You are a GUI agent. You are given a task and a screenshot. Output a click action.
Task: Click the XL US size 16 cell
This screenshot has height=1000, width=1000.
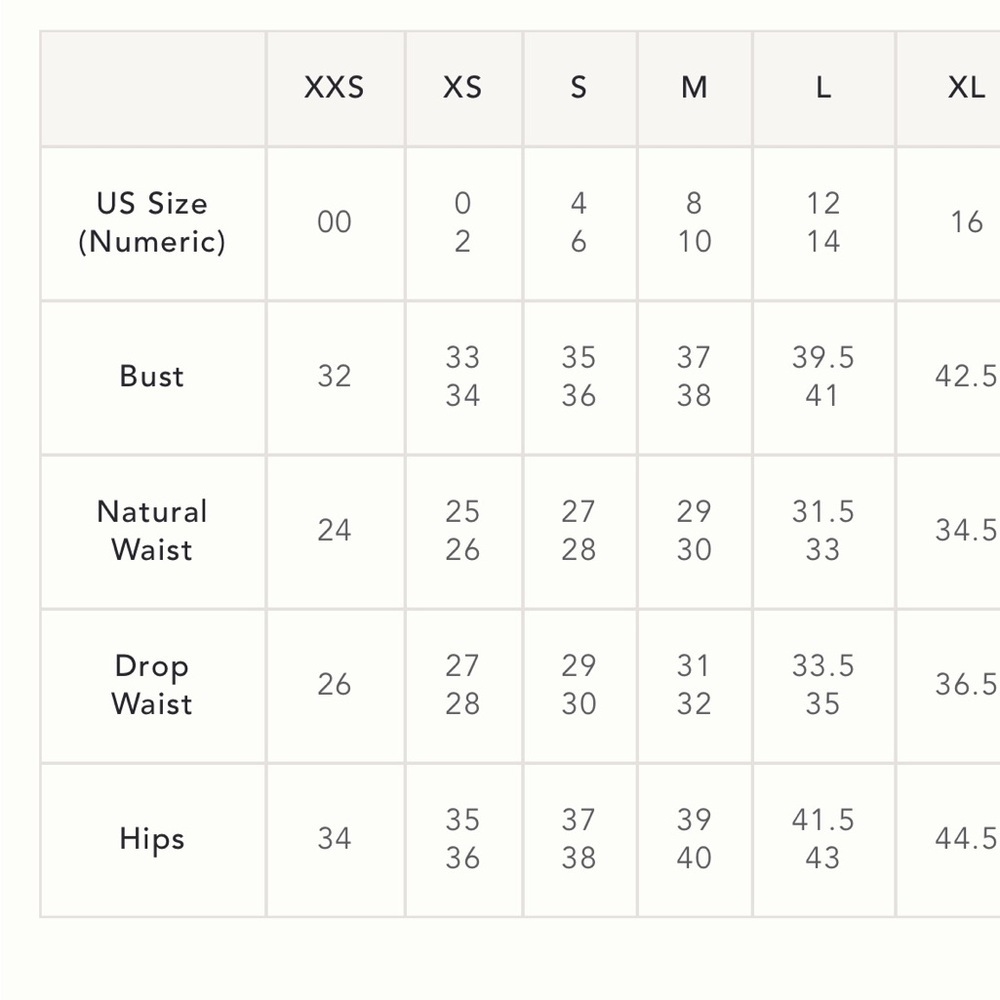click(x=949, y=223)
